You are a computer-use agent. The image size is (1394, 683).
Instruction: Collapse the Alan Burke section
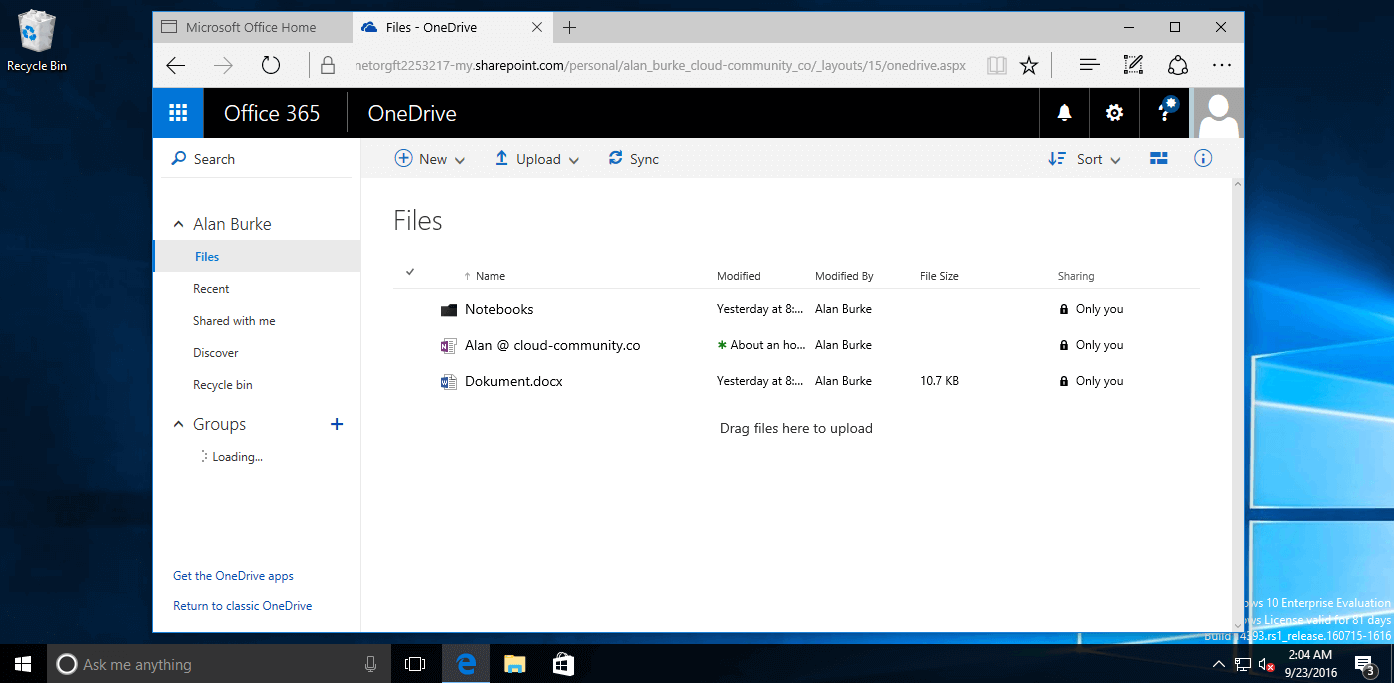coord(178,223)
